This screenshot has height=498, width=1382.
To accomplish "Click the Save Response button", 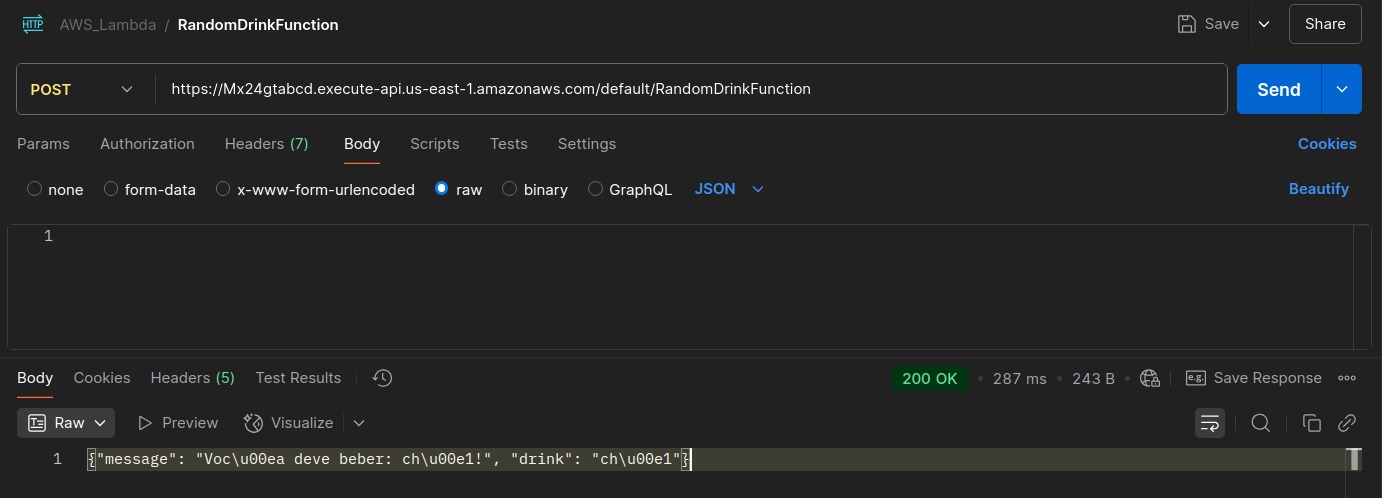I will click(1253, 378).
